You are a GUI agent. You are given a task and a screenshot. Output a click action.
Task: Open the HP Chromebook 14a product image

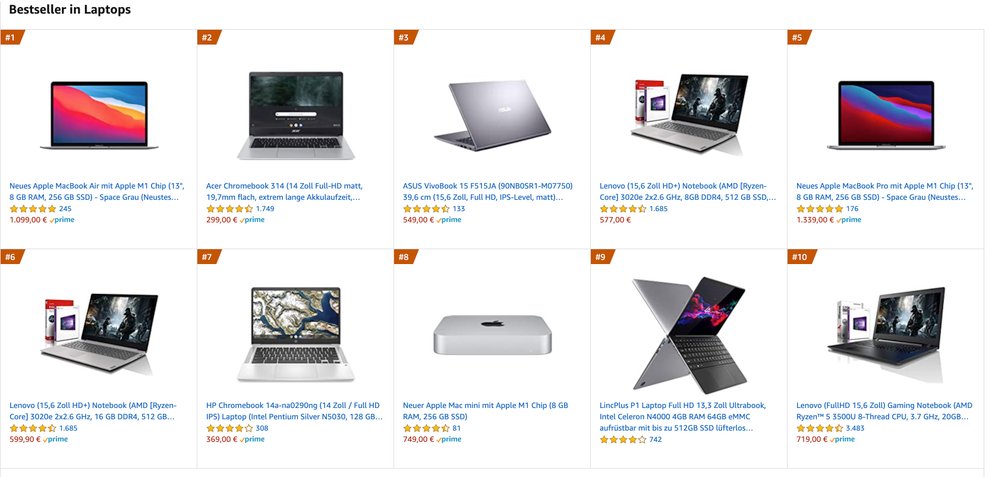coord(295,334)
